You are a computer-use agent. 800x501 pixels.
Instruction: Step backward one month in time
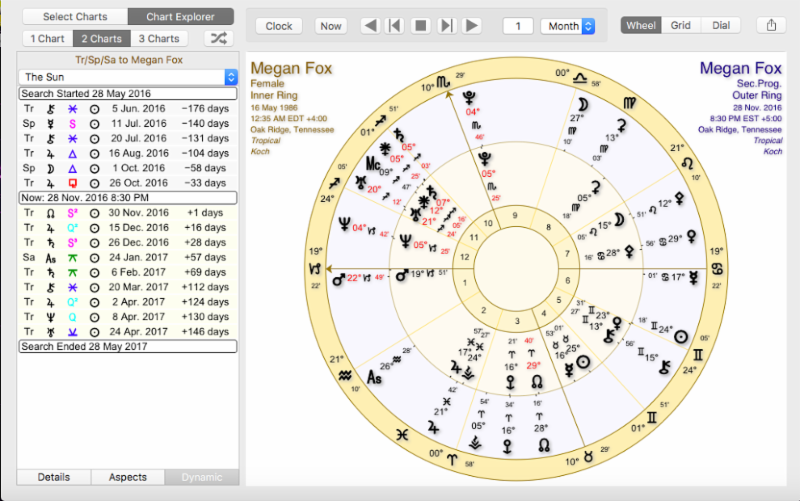(395, 26)
